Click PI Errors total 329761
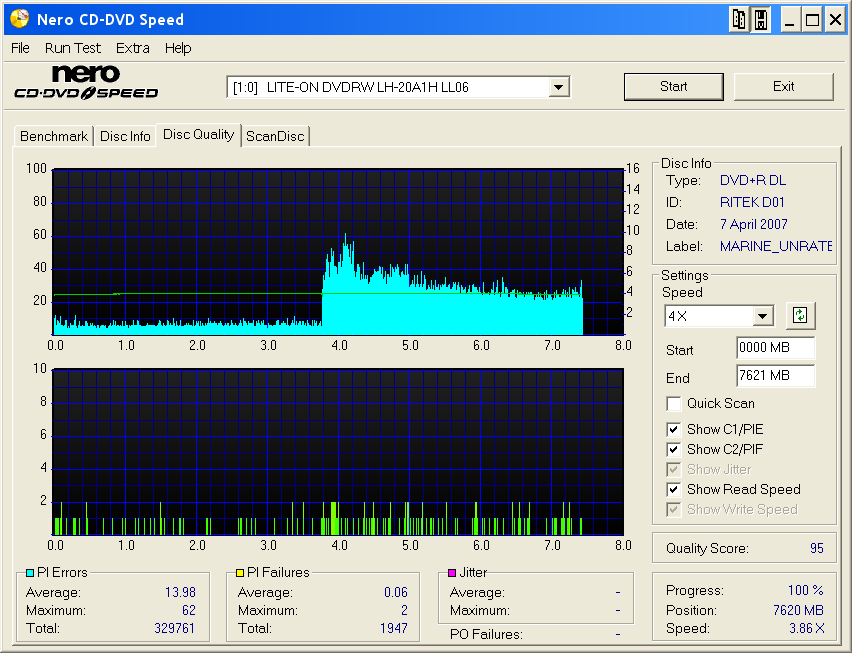The image size is (852, 653). [x=174, y=629]
